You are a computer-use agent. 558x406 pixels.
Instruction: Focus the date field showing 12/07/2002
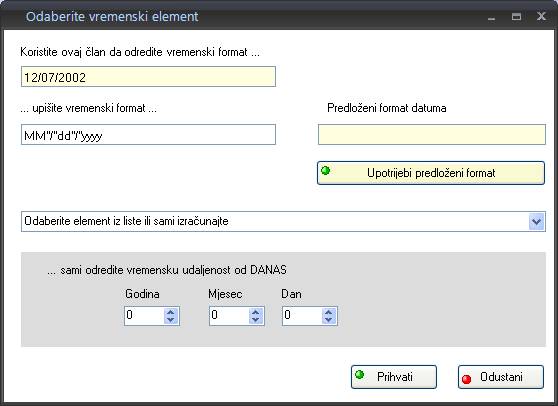pos(148,77)
